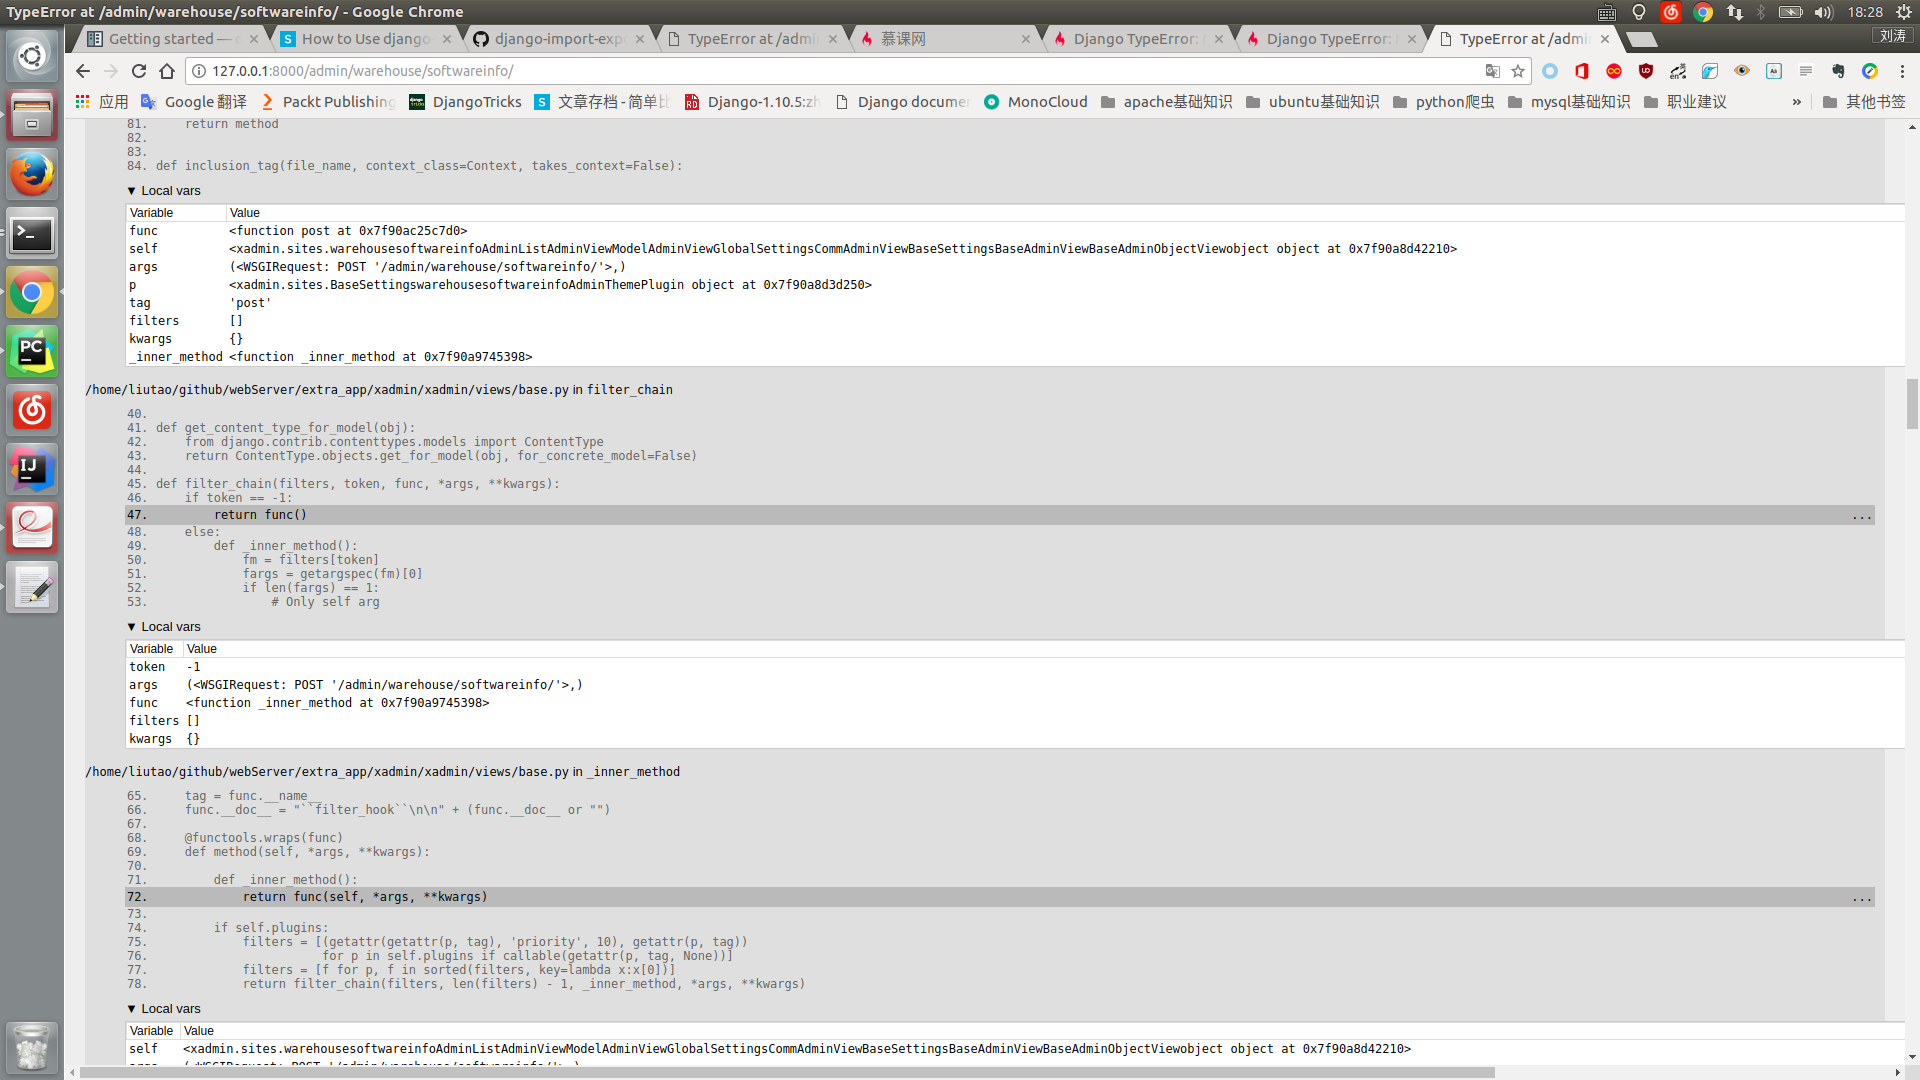Open the Terminal from the dock
This screenshot has height=1080, width=1920.
pyautogui.click(x=32, y=234)
